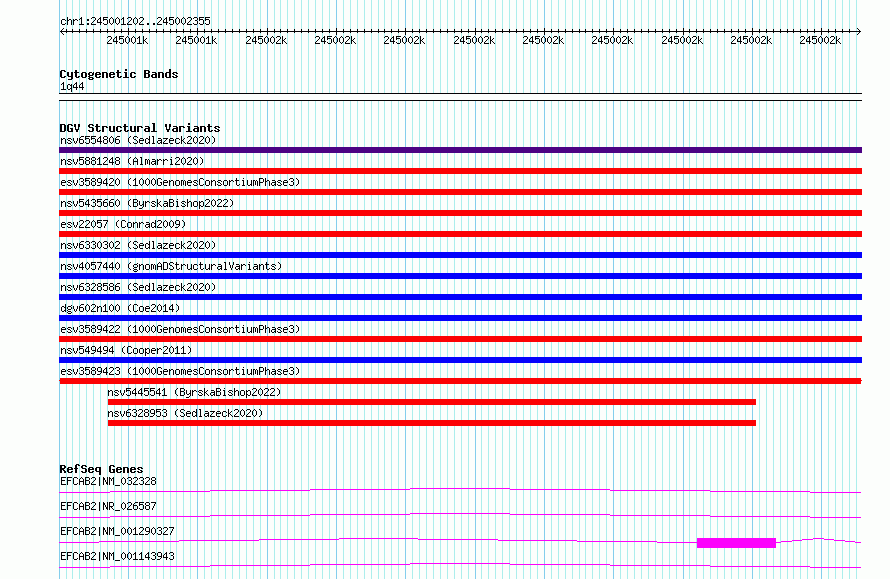Click the shorter red bar for nsv5445541
Viewport: 890px width, 579px height.
pos(432,402)
